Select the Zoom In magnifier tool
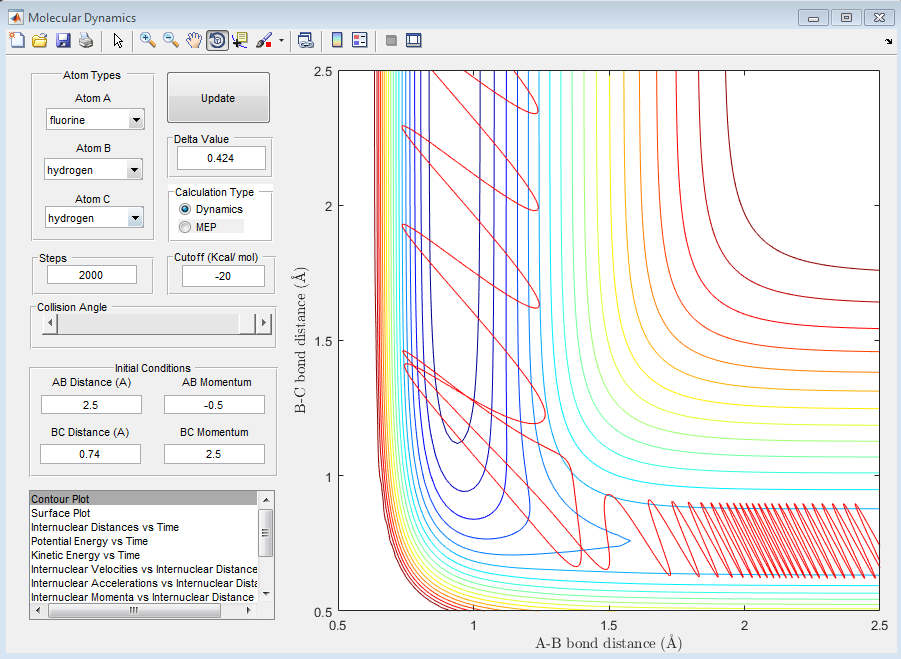 point(148,40)
